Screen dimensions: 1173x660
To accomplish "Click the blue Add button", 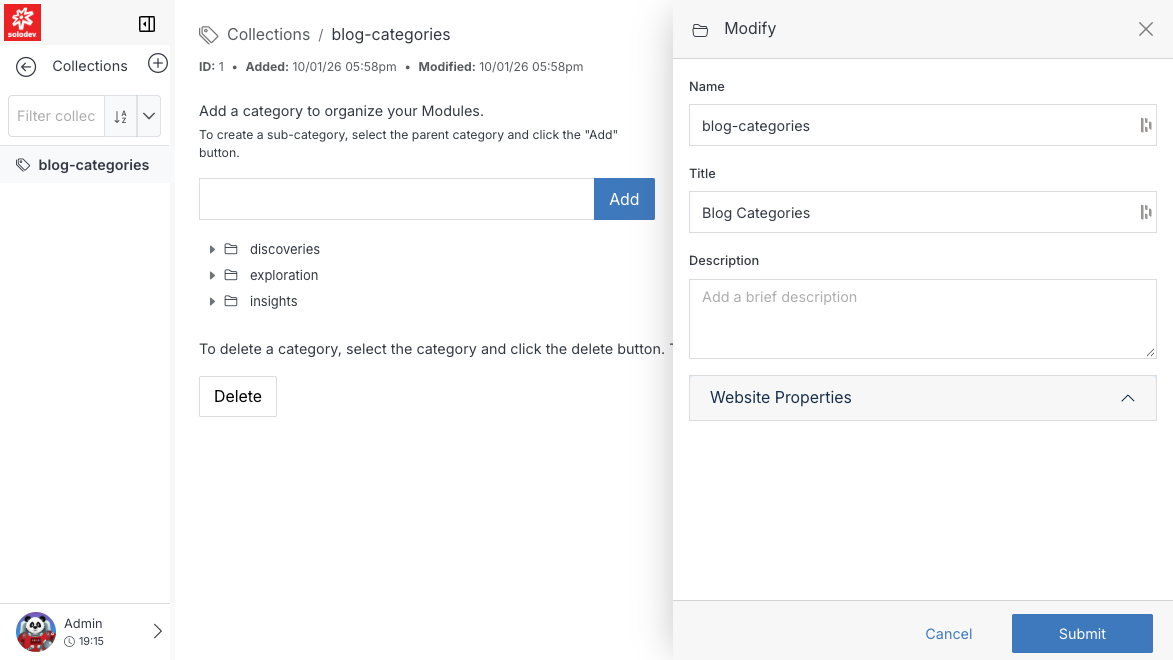I will tap(624, 199).
